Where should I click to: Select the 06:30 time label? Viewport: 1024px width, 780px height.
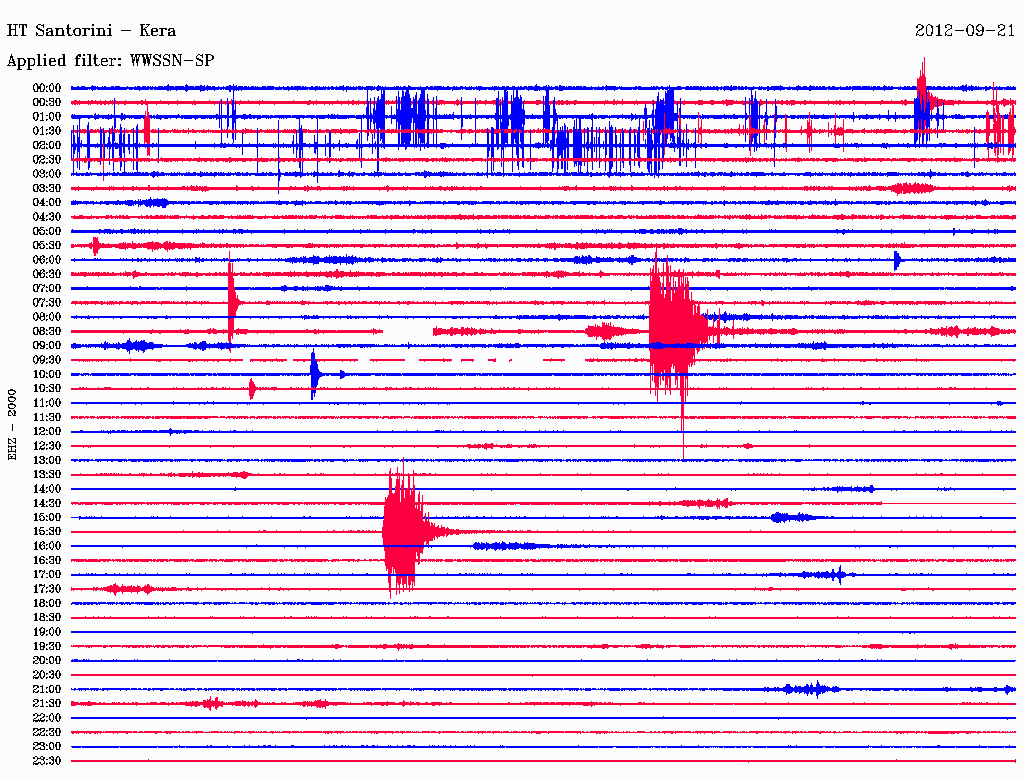[47, 274]
